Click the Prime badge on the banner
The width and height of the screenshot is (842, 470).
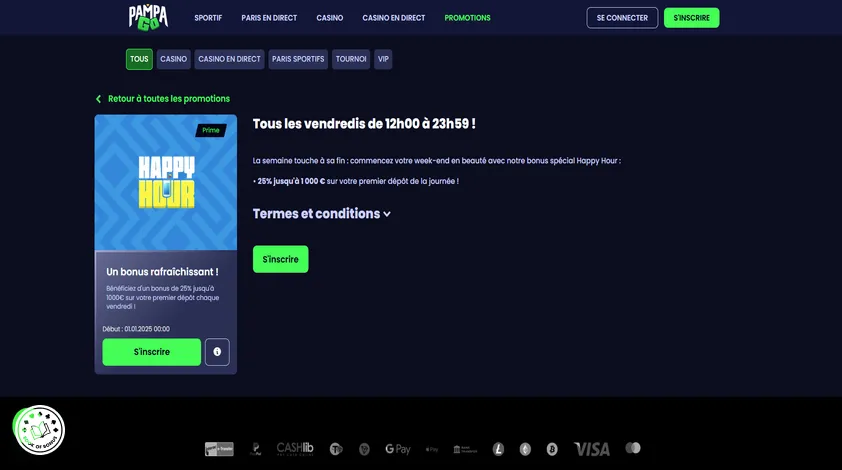(x=210, y=130)
